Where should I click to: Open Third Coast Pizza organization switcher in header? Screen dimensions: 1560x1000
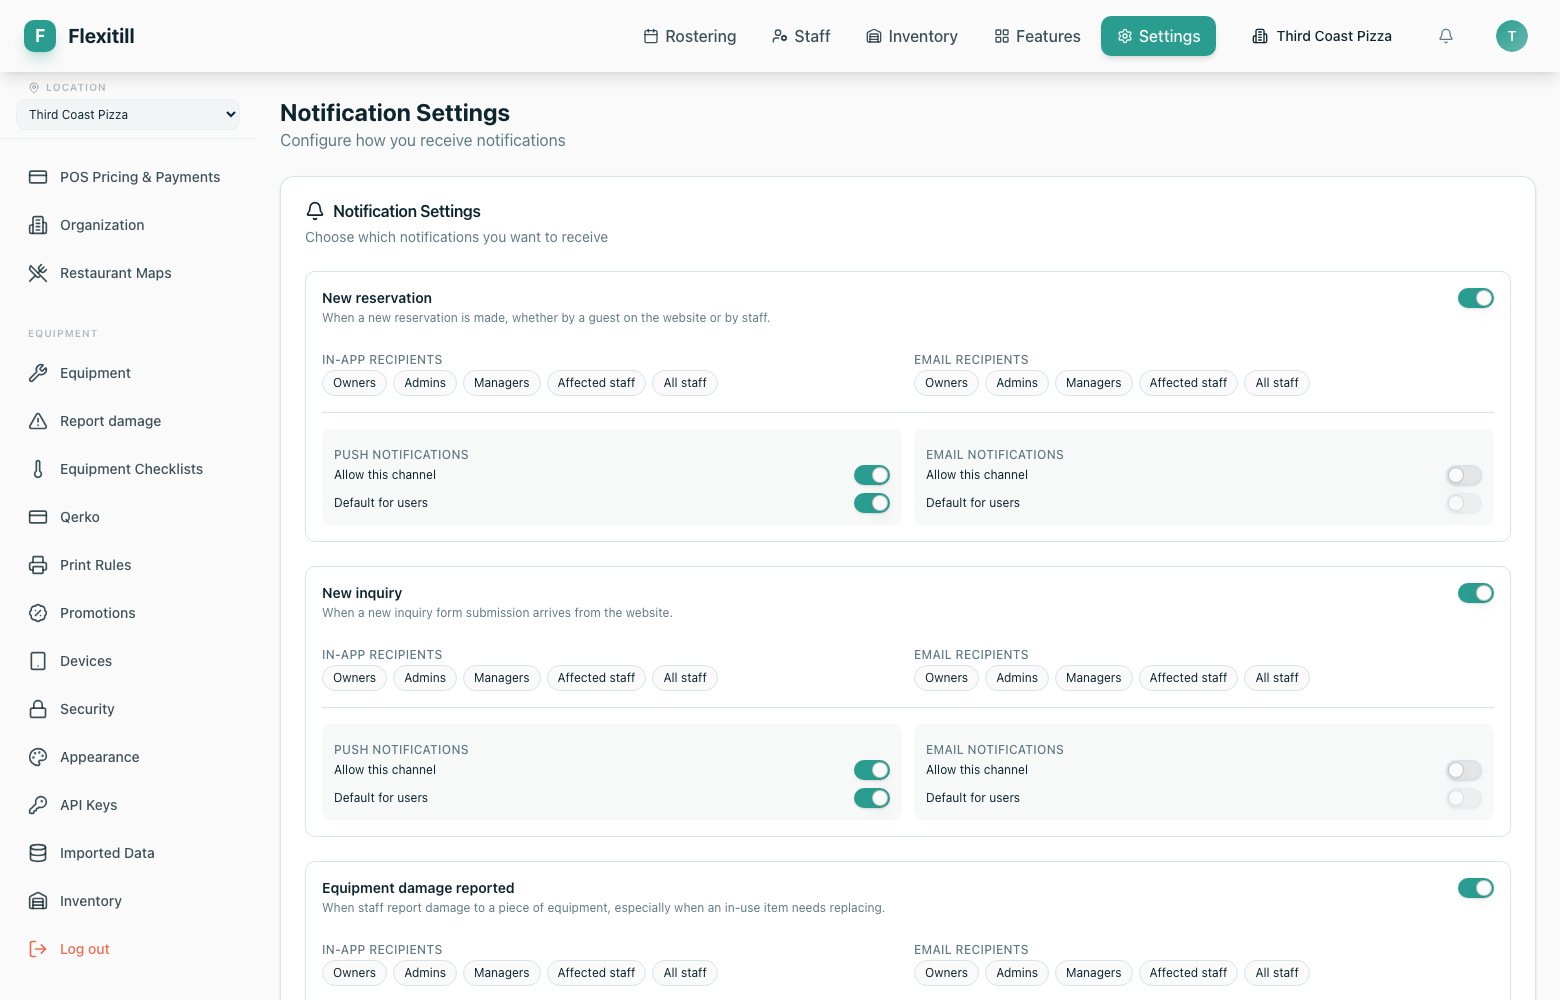click(x=1322, y=36)
